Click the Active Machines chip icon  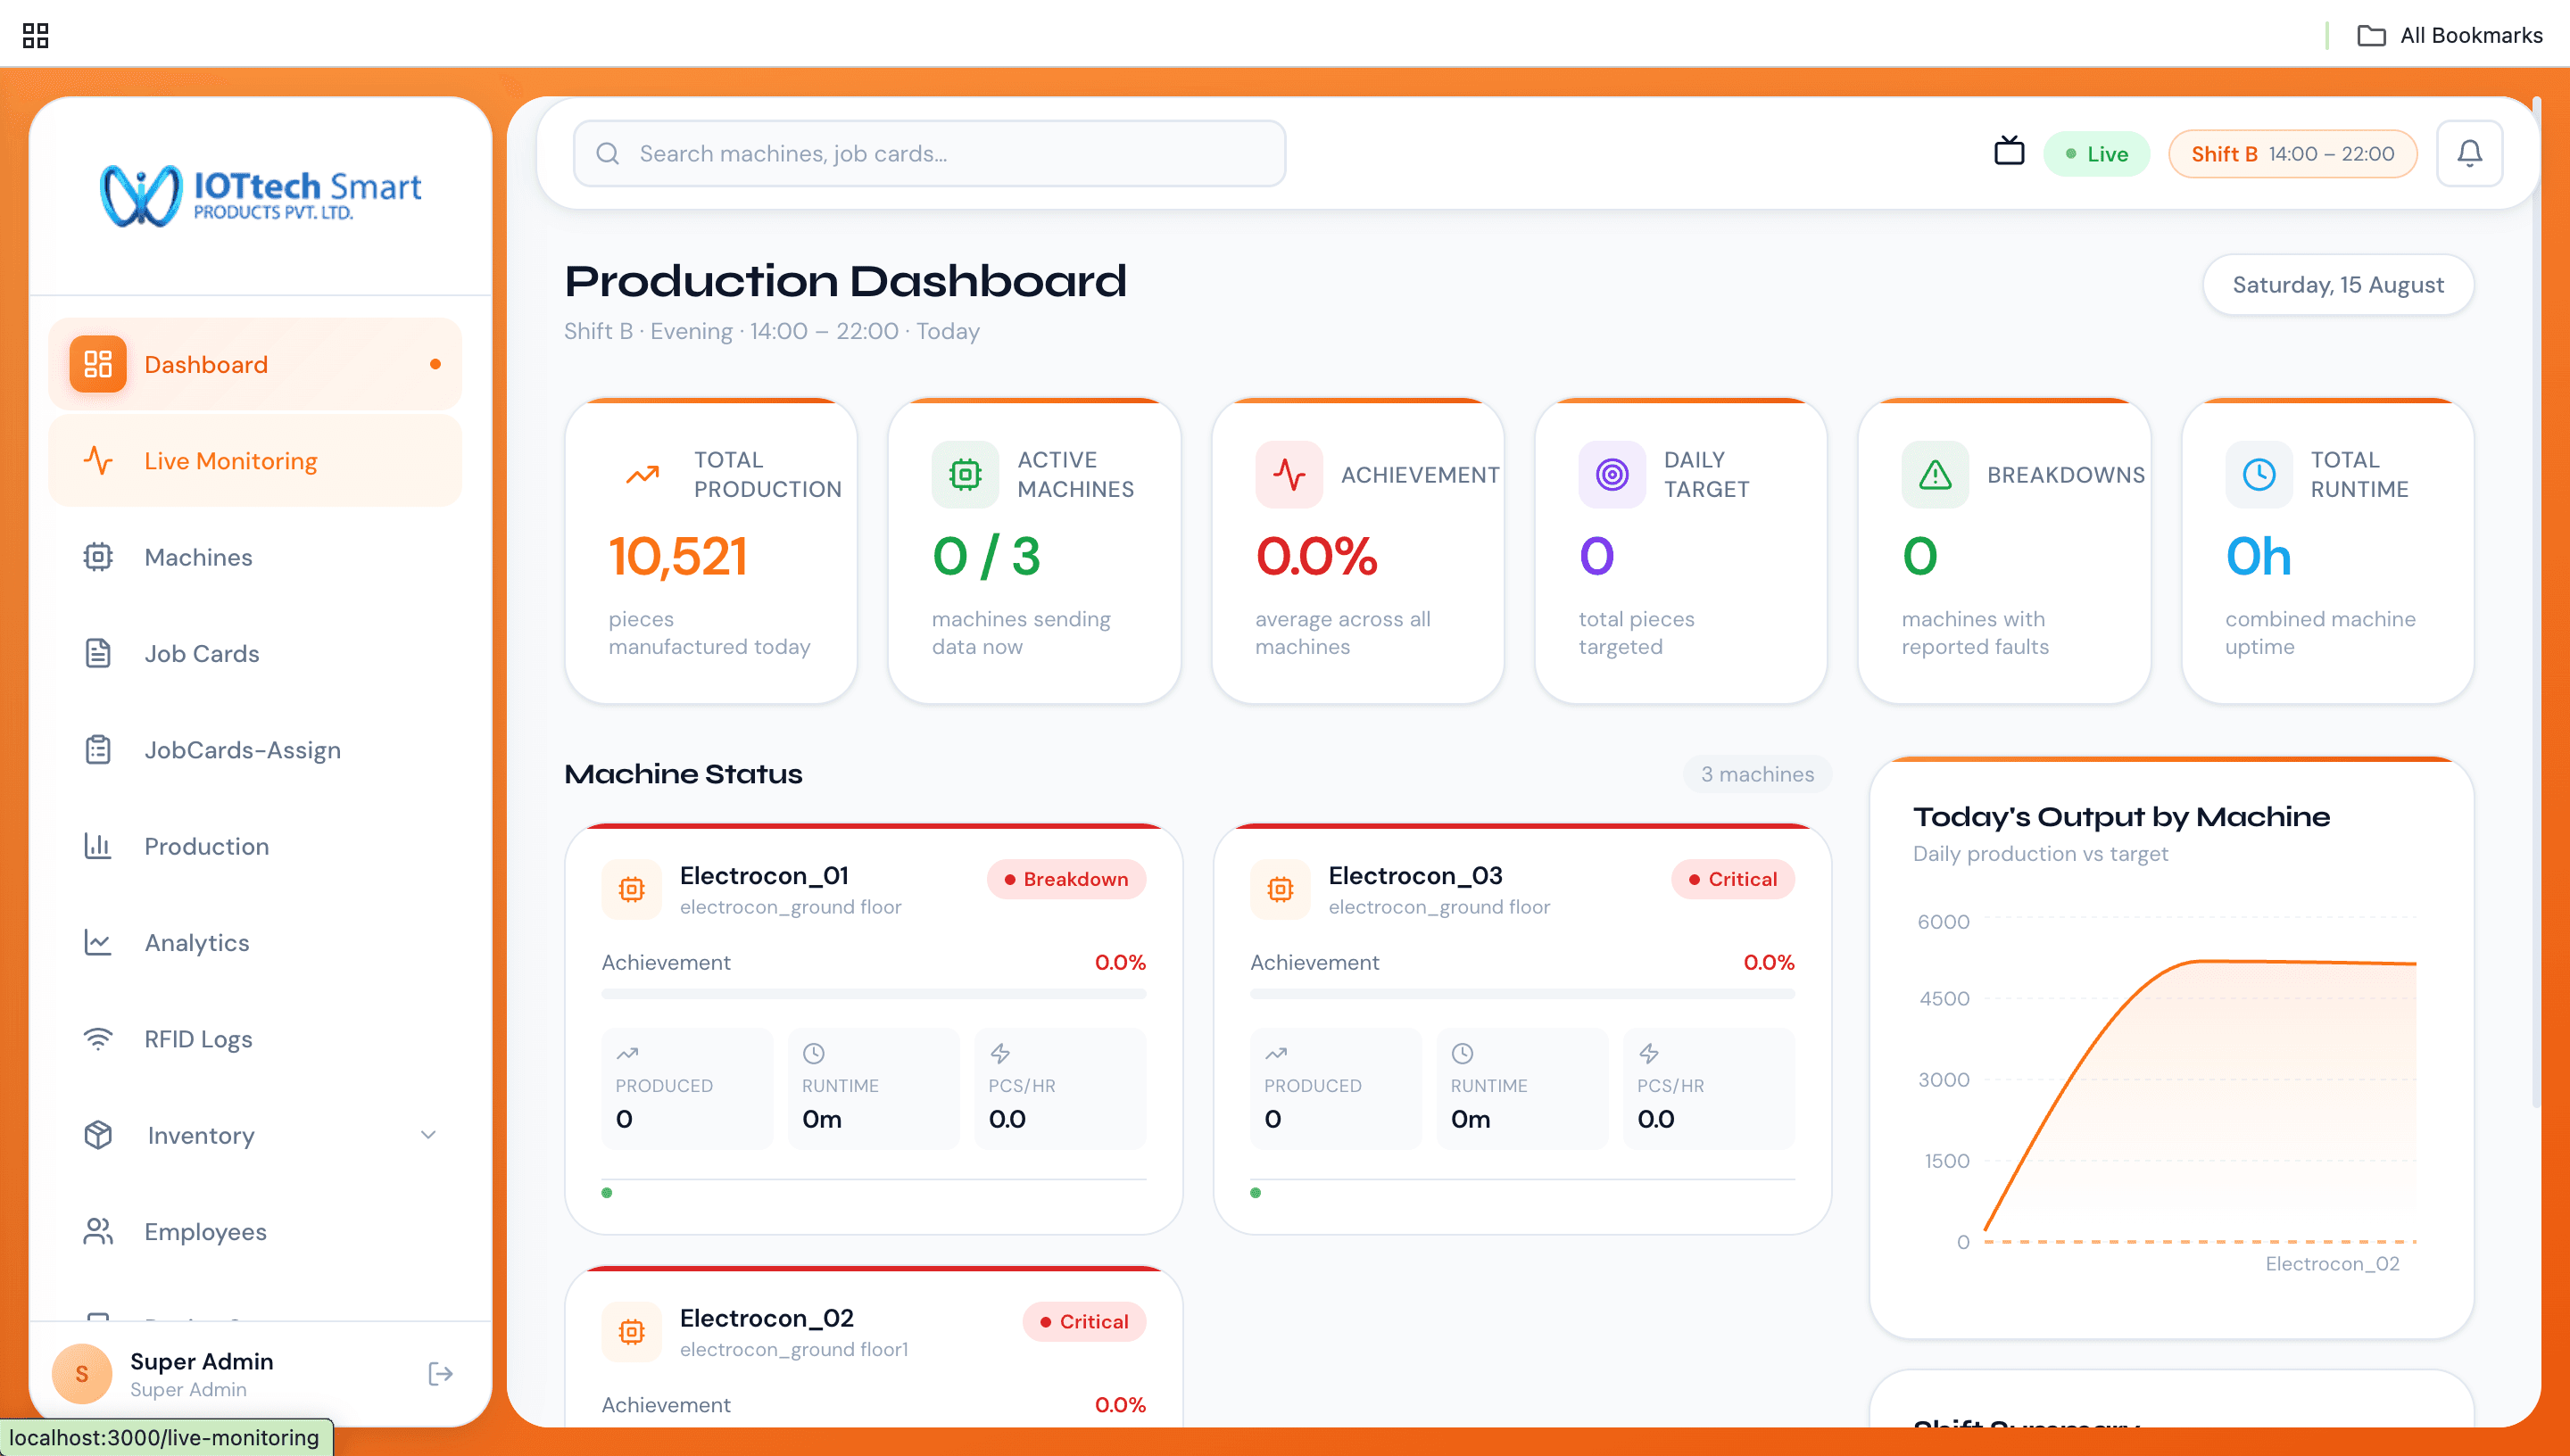click(x=965, y=474)
